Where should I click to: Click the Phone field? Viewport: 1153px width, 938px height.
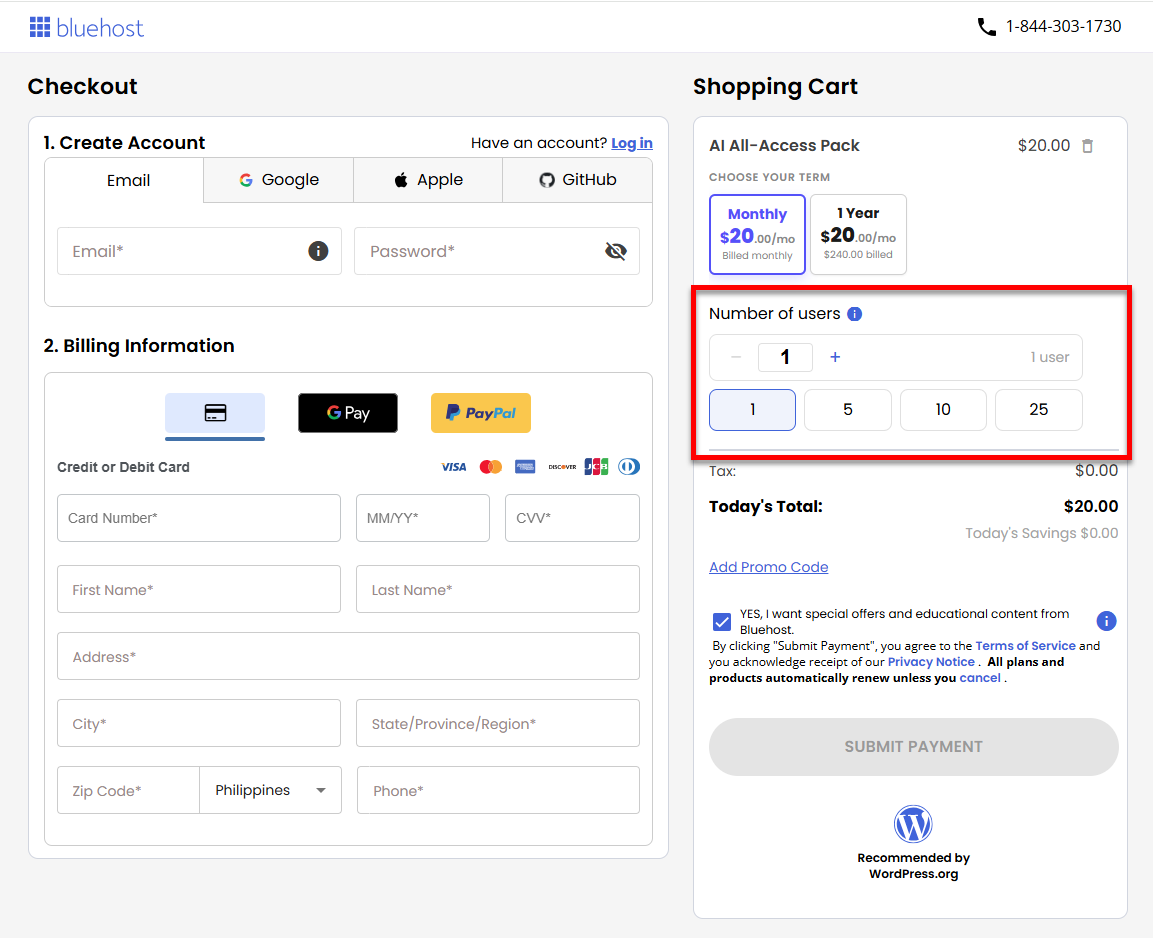pos(498,790)
